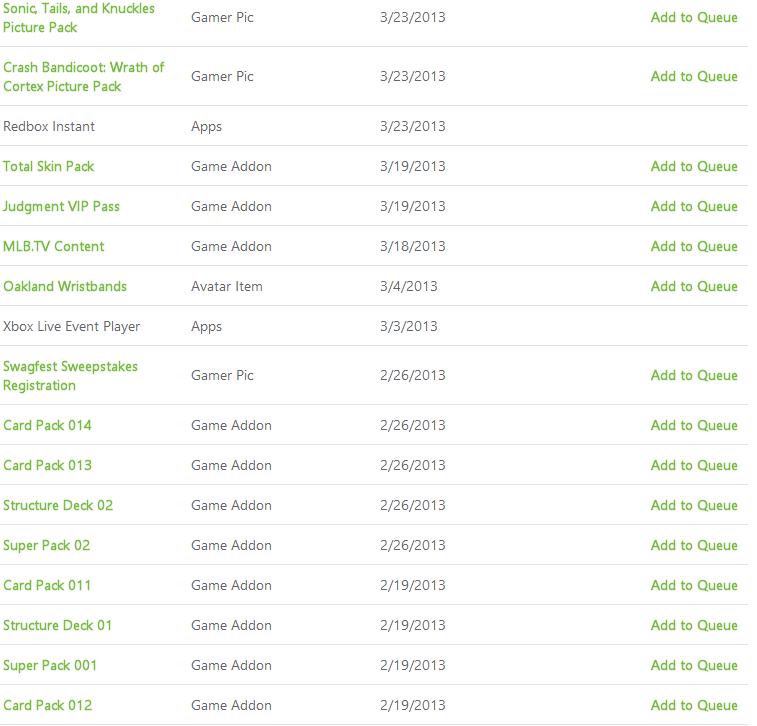Open the Super Pack 02 link
This screenshot has height=726, width=757.
pyautogui.click(x=46, y=546)
